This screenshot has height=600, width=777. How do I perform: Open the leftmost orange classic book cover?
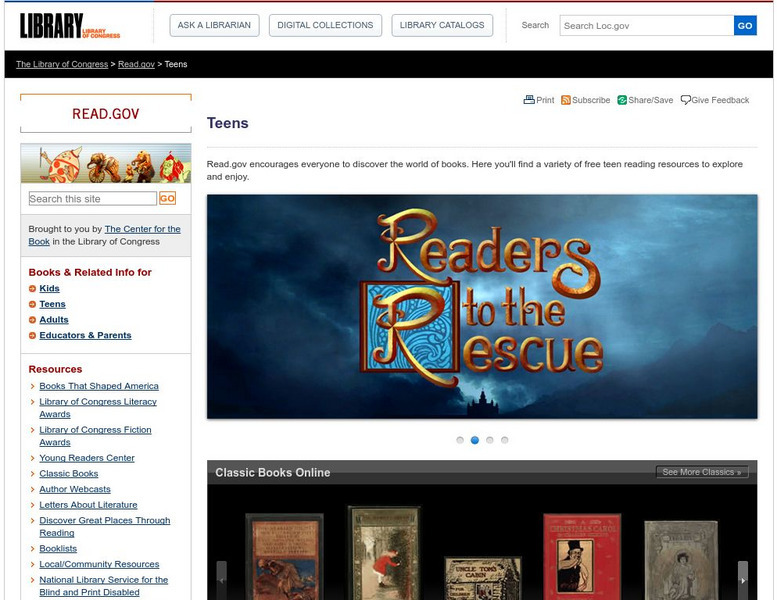(x=284, y=557)
